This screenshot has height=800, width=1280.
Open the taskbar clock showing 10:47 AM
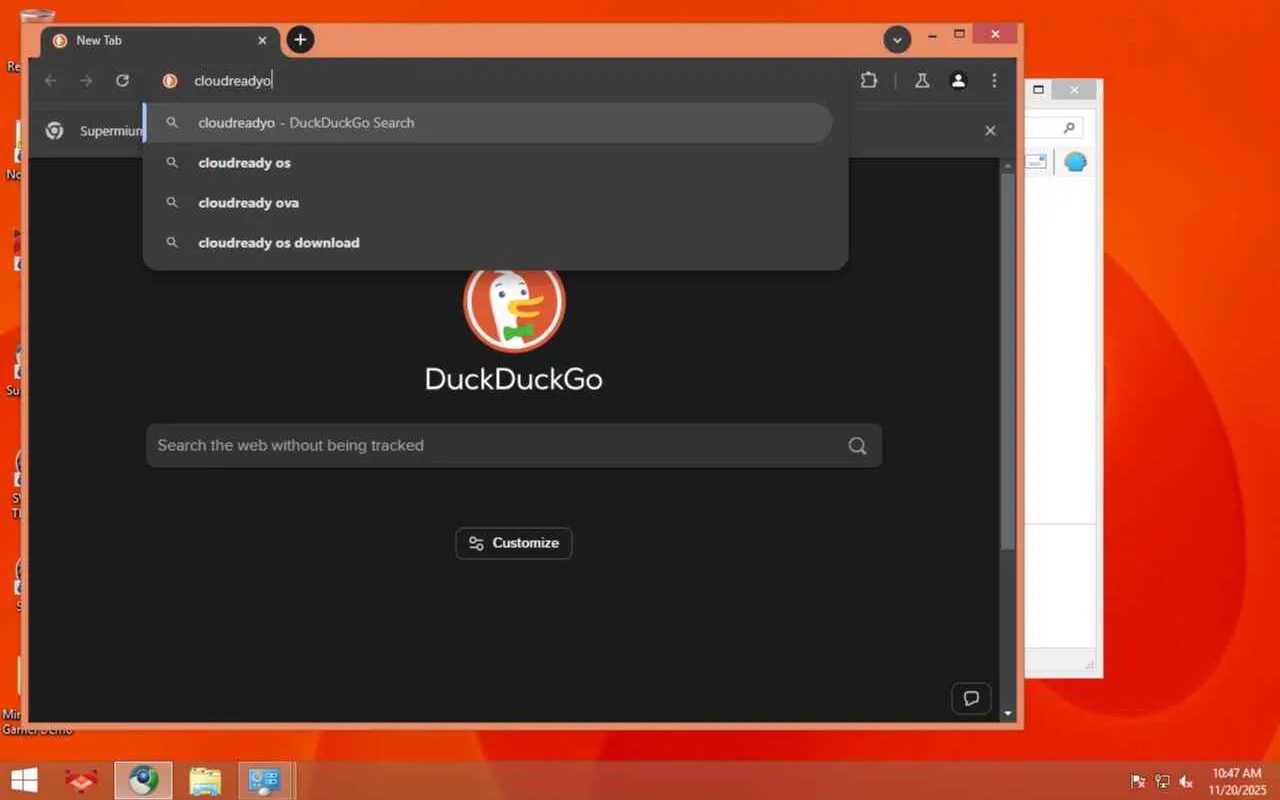point(1237,781)
